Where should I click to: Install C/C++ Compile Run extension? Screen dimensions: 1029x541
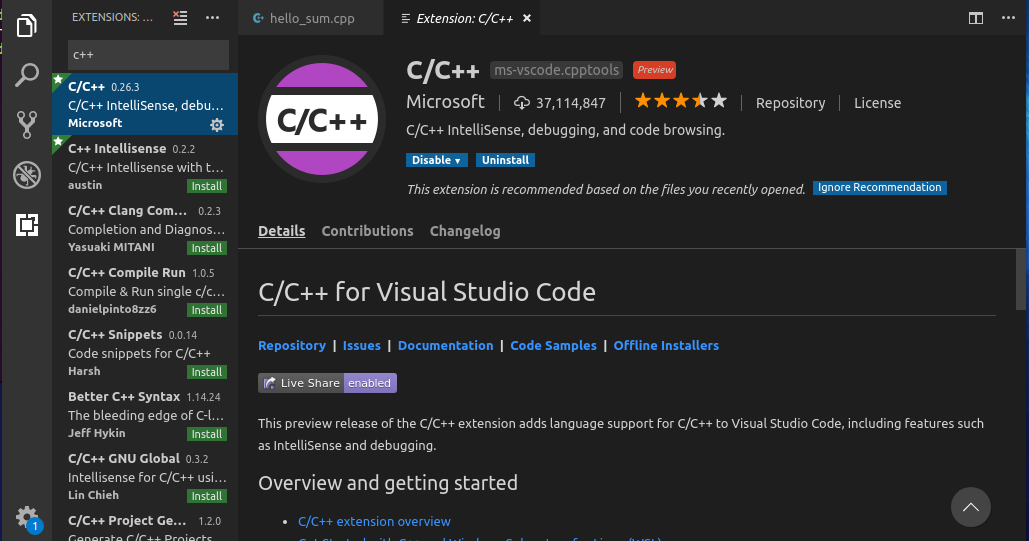tap(207, 310)
